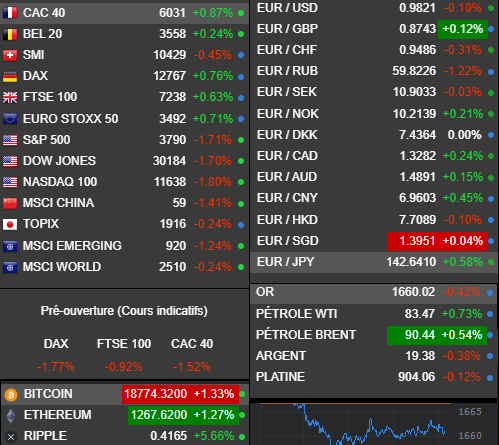Click the green status dot on CAC 40 row
The height and width of the screenshot is (445, 499).
point(241,13)
